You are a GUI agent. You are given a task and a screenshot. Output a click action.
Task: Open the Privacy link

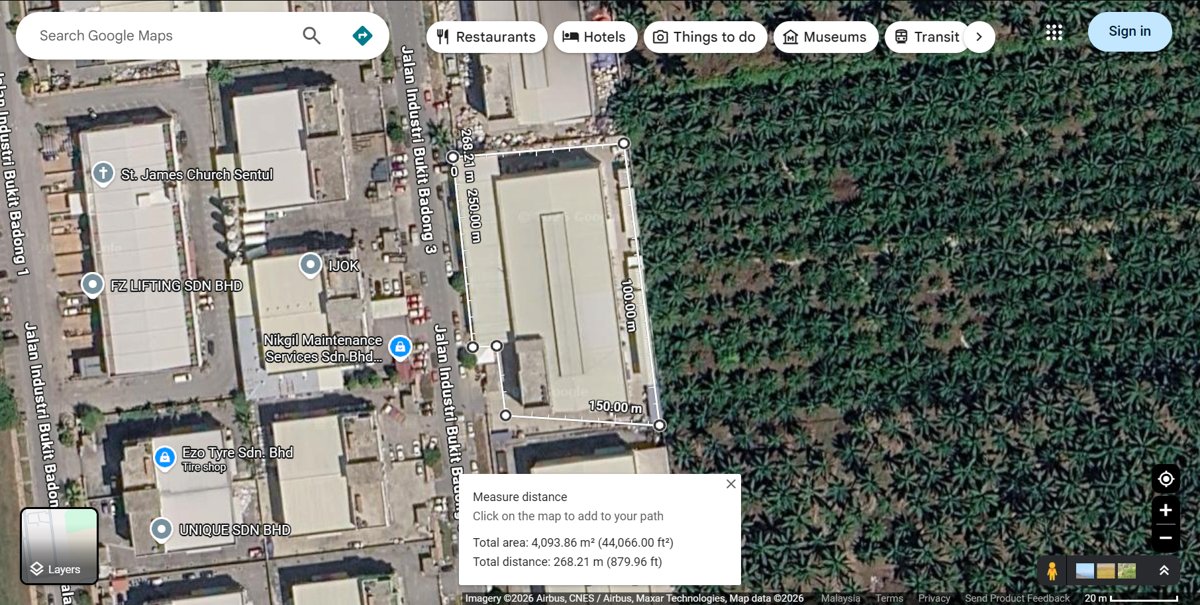coord(934,598)
